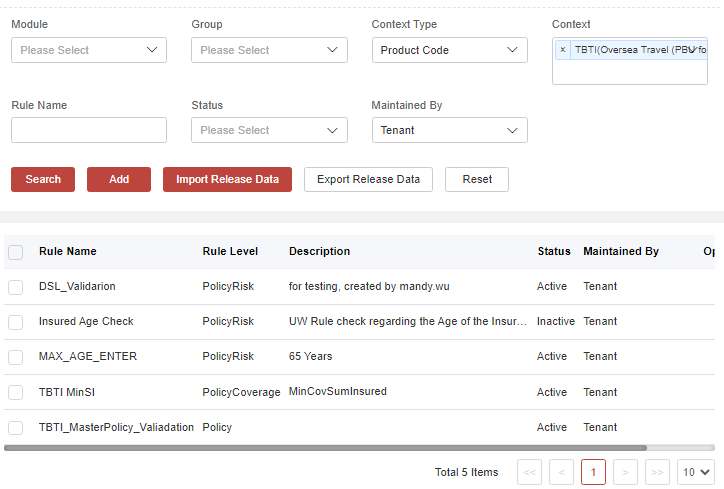Check the TBTI_MasterPolicy_Valiadation row checkbox
724x489 pixels.
point(16,428)
